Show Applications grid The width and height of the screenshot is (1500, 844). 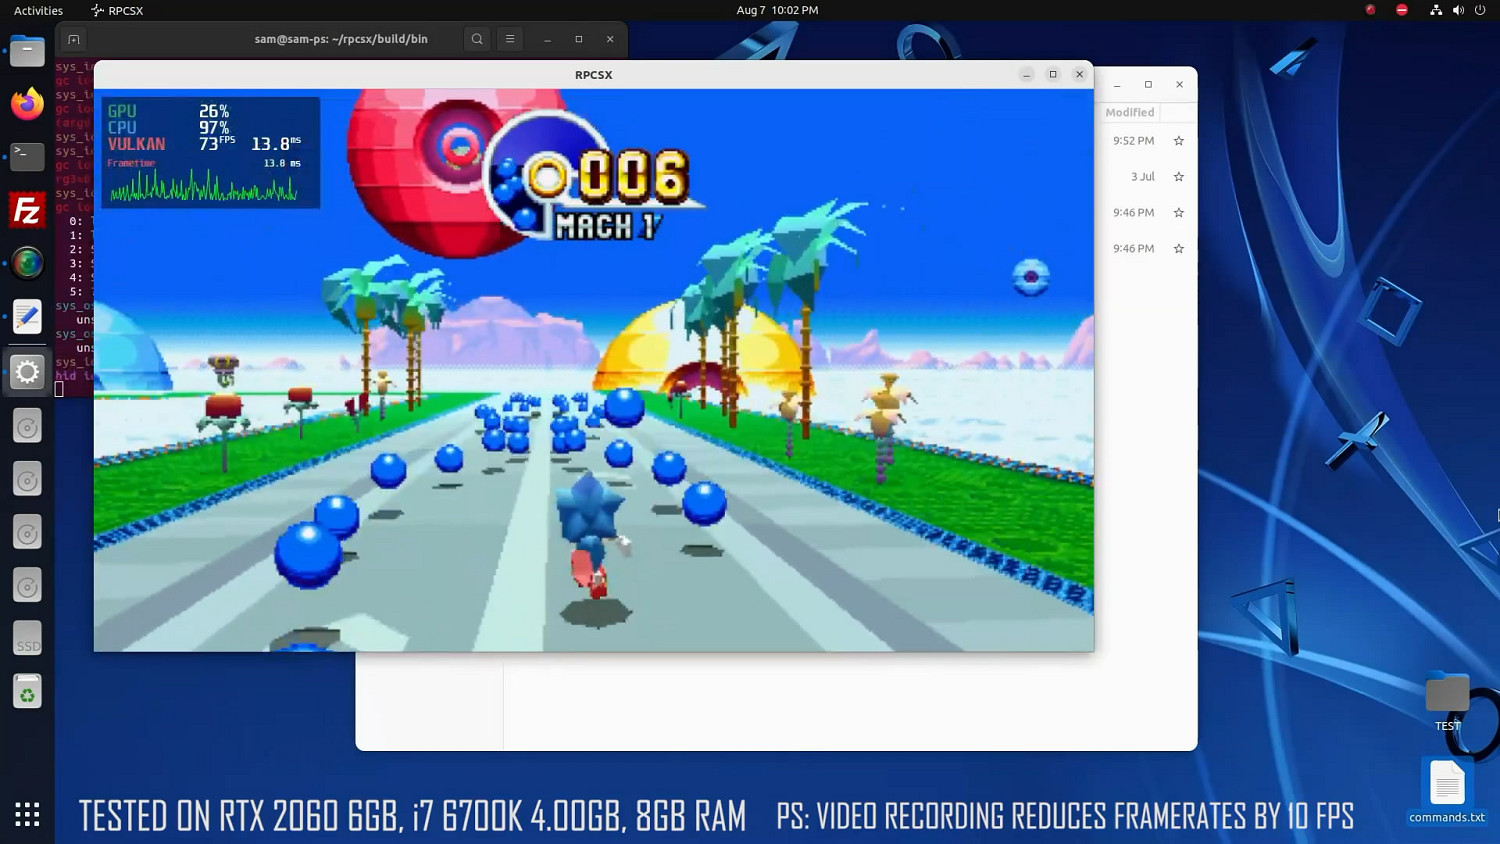coord(27,814)
